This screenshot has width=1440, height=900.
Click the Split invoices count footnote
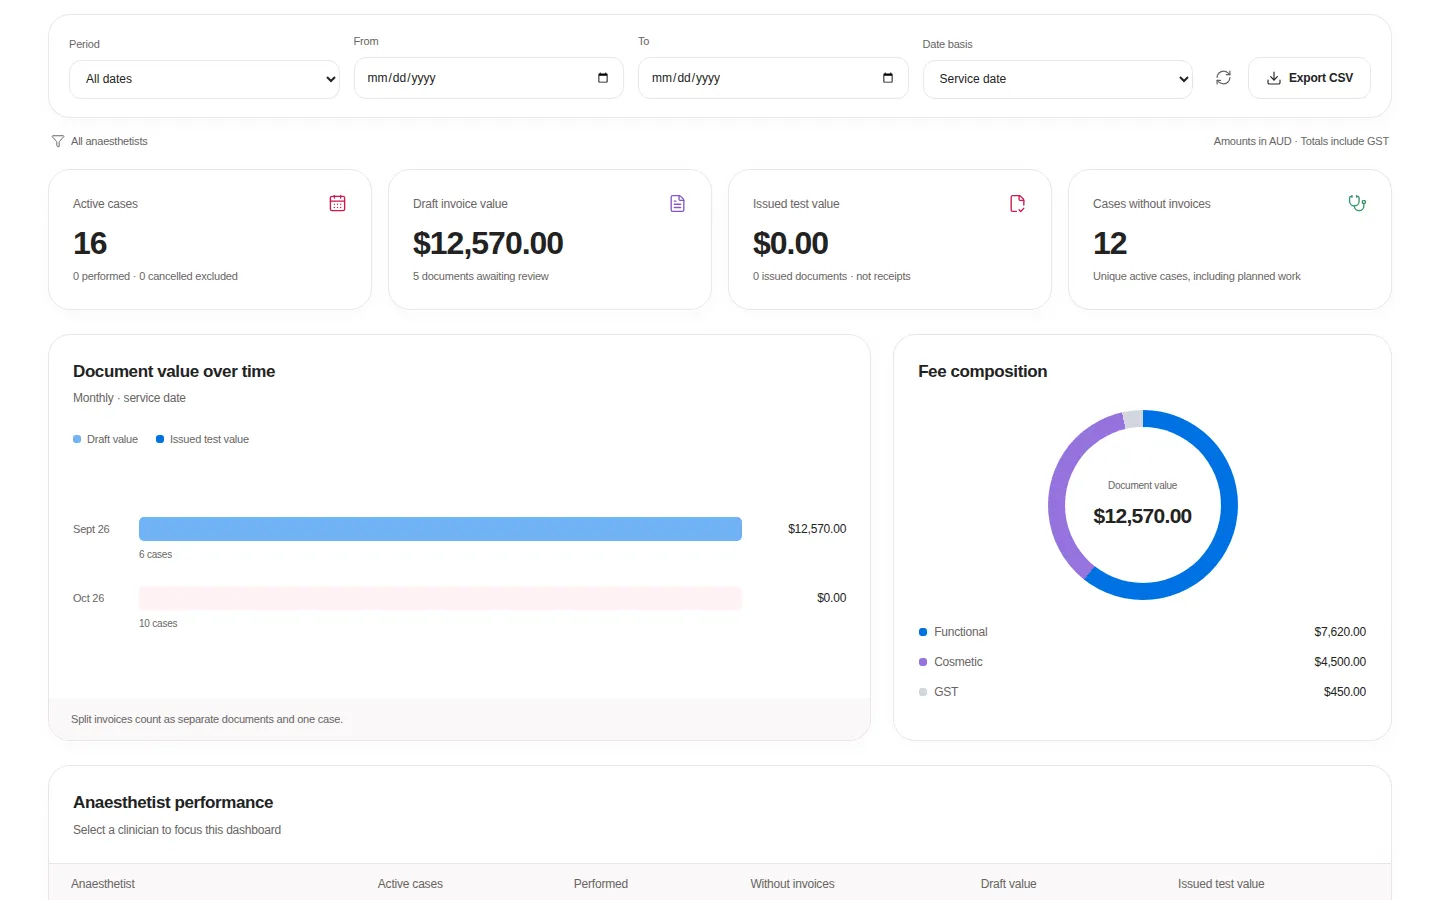pyautogui.click(x=207, y=719)
